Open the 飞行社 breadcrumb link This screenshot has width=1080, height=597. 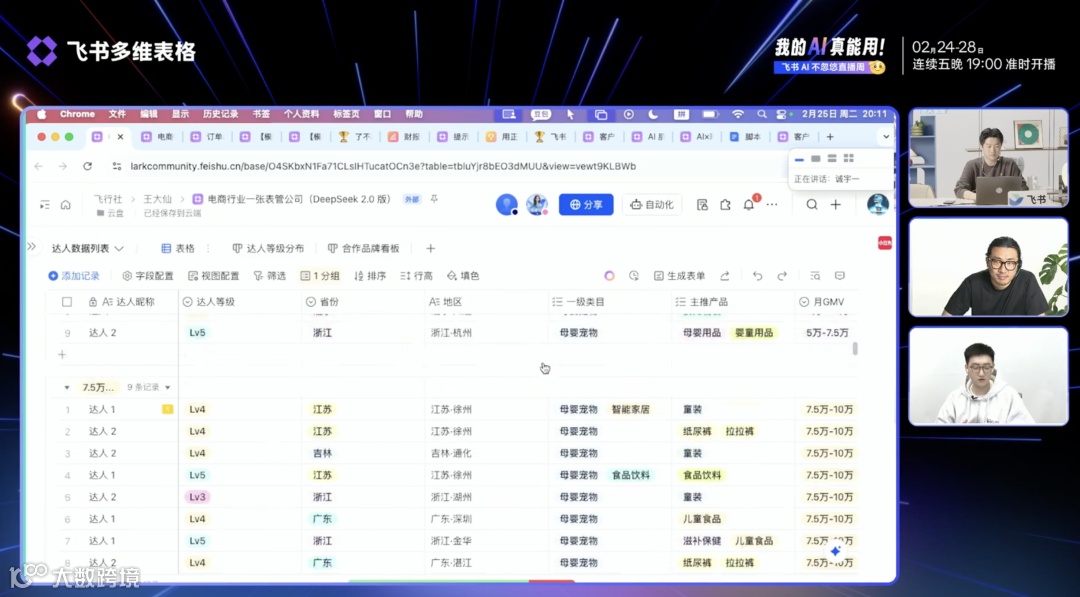pyautogui.click(x=108, y=199)
